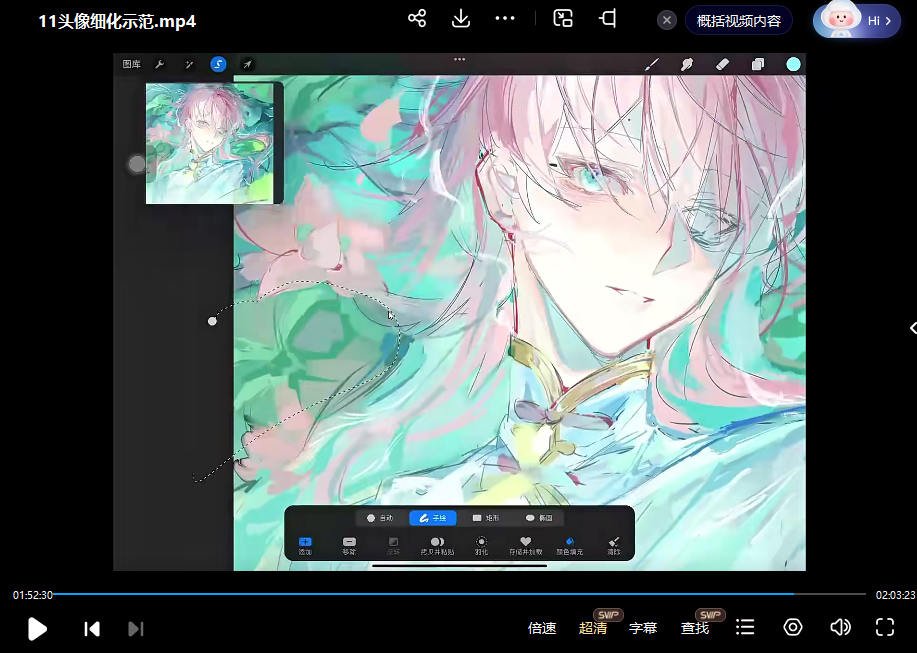Open the three-dot more options menu
Viewport: 917px width, 653px height.
(505, 19)
